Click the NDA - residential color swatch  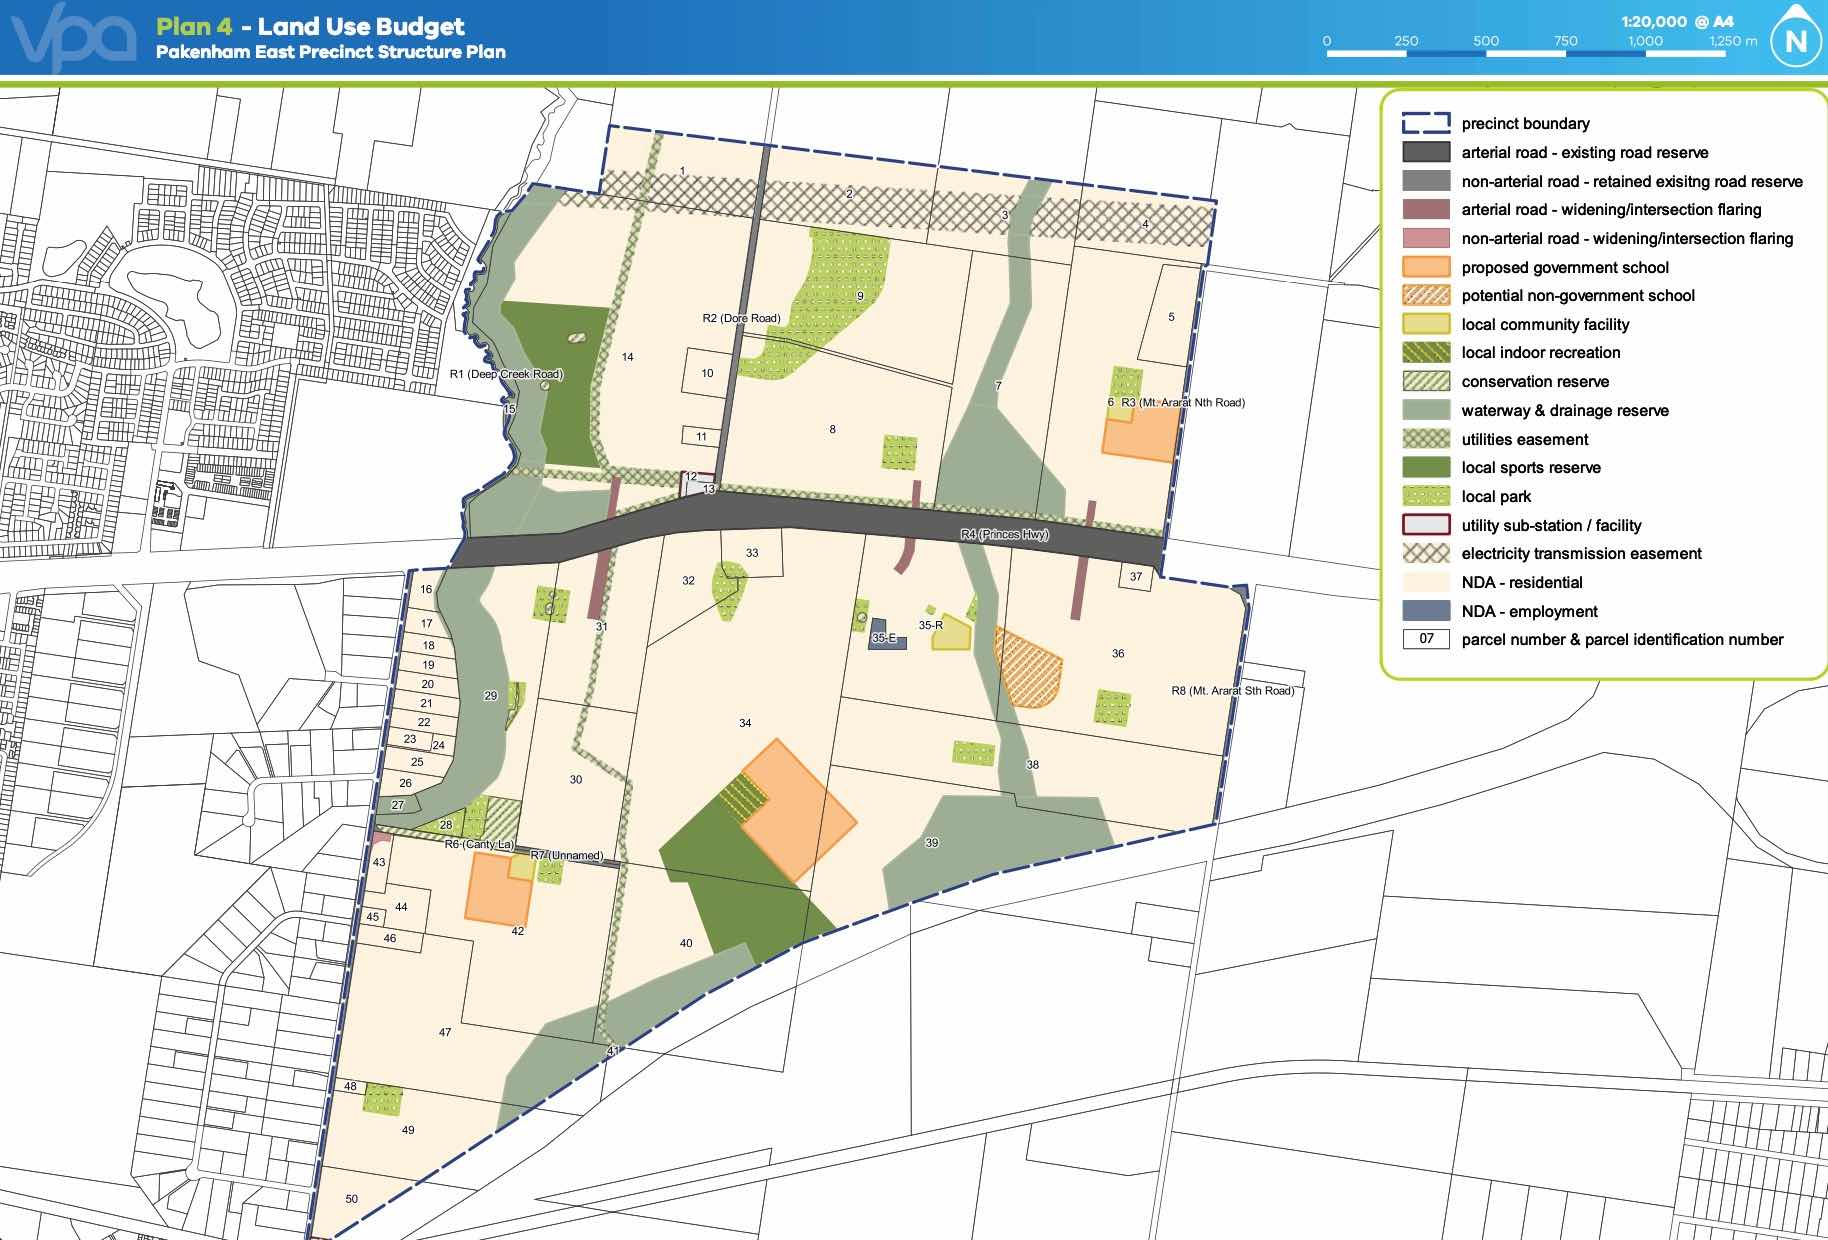coord(1424,581)
